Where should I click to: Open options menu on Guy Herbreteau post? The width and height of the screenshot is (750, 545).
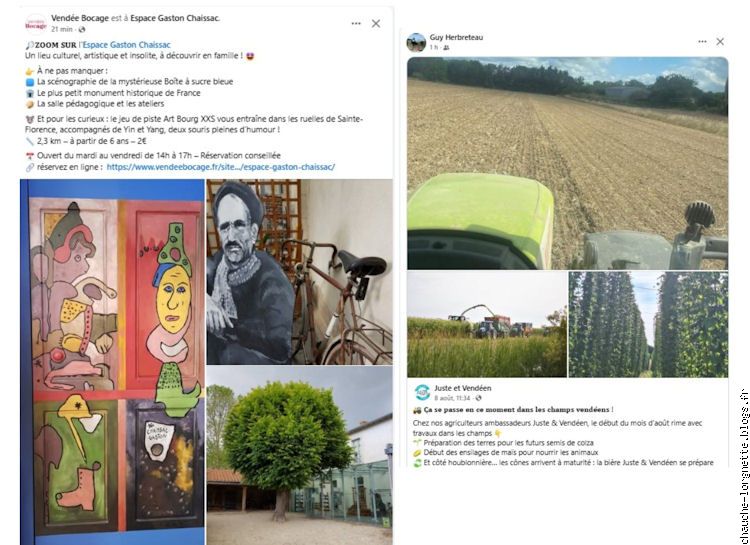point(702,42)
